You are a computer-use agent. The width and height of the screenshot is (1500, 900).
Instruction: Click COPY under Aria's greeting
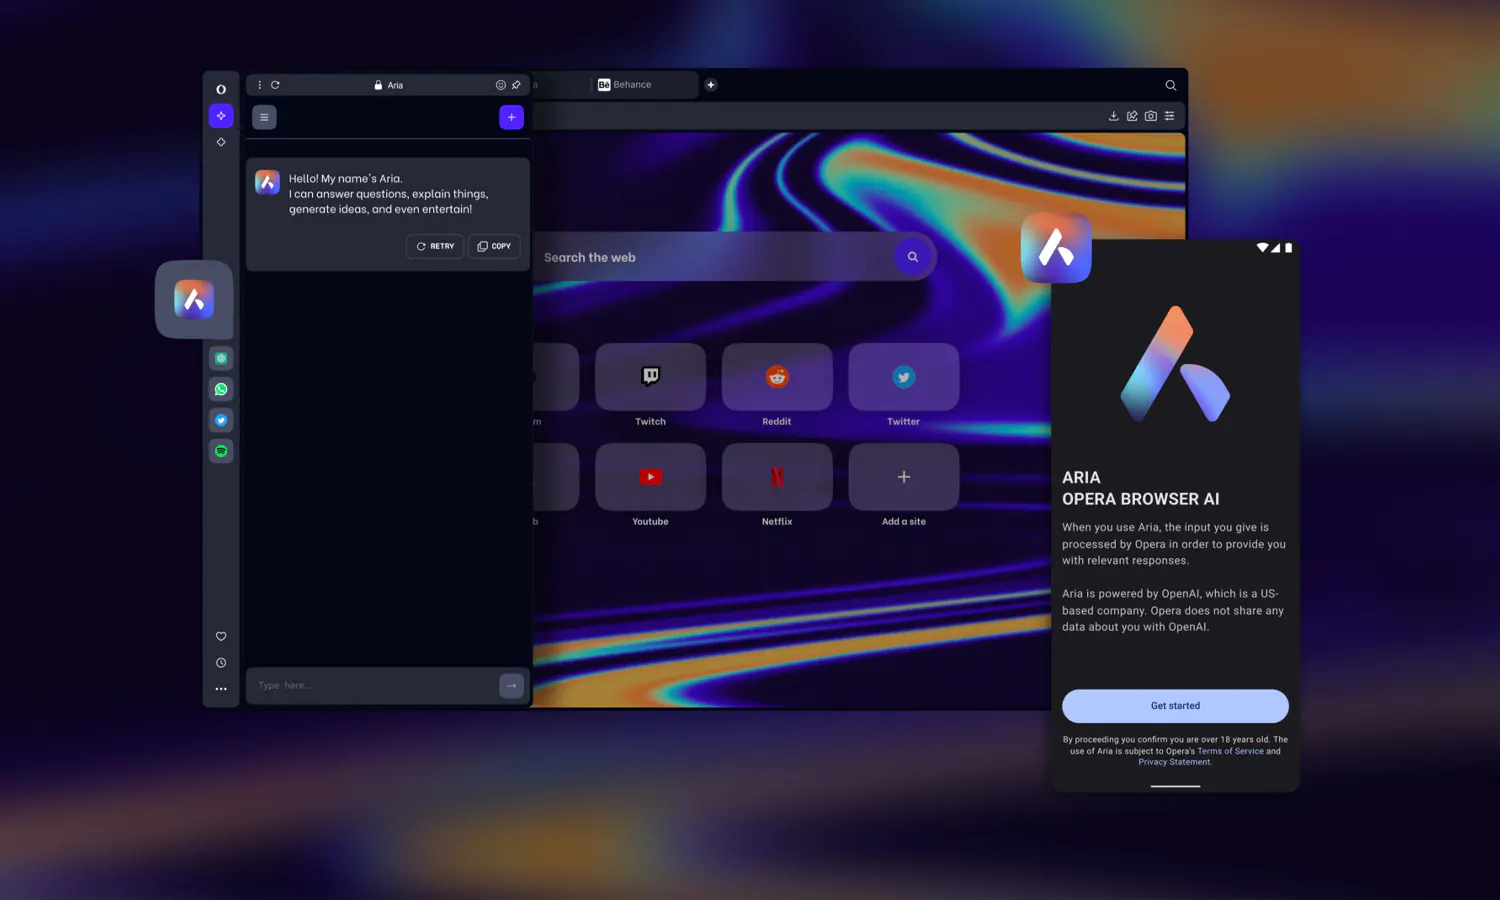[x=494, y=246]
